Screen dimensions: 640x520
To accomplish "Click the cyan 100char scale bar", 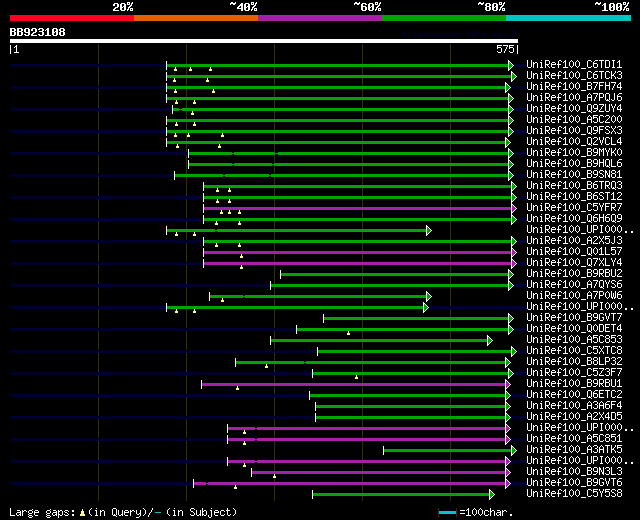I will pyautogui.click(x=447, y=512).
